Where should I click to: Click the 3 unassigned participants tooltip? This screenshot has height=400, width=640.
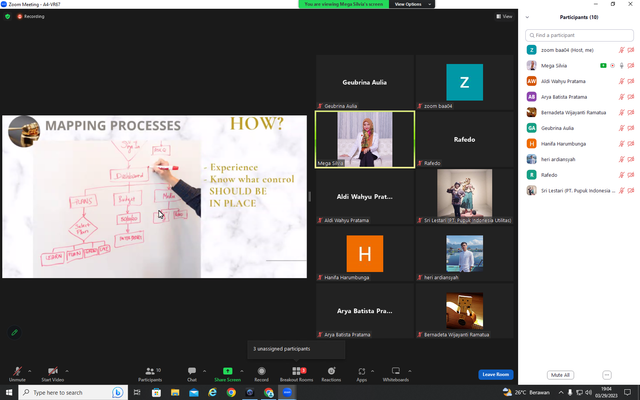pos(296,349)
